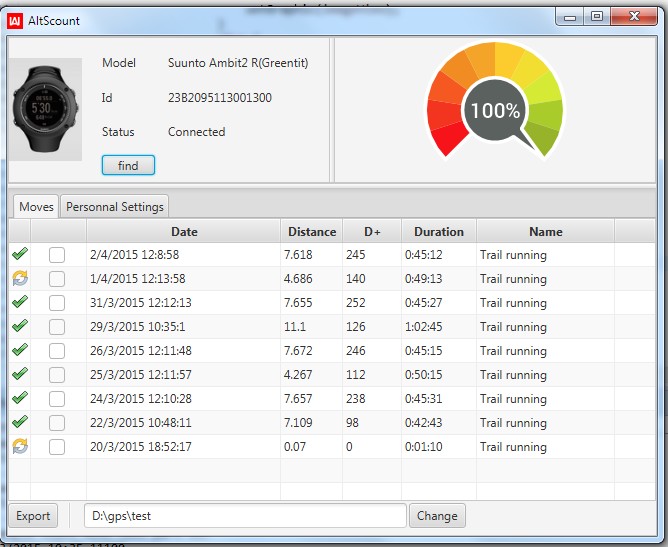Screen dimensions: 668x547
Task: Select the checkbox for 22/3/2015 10:48:11
Action: pyautogui.click(x=57, y=423)
